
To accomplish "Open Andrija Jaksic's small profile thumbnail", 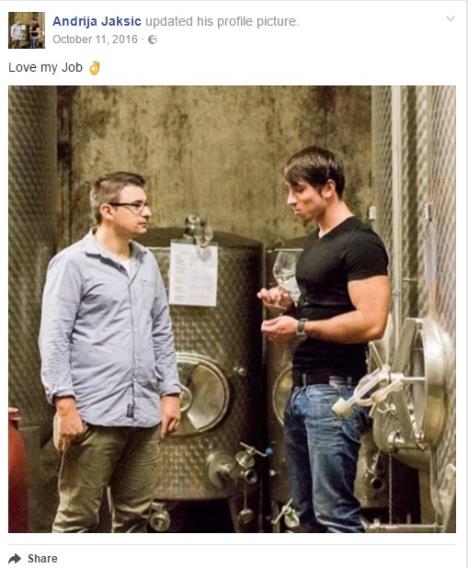I will click(x=26, y=30).
